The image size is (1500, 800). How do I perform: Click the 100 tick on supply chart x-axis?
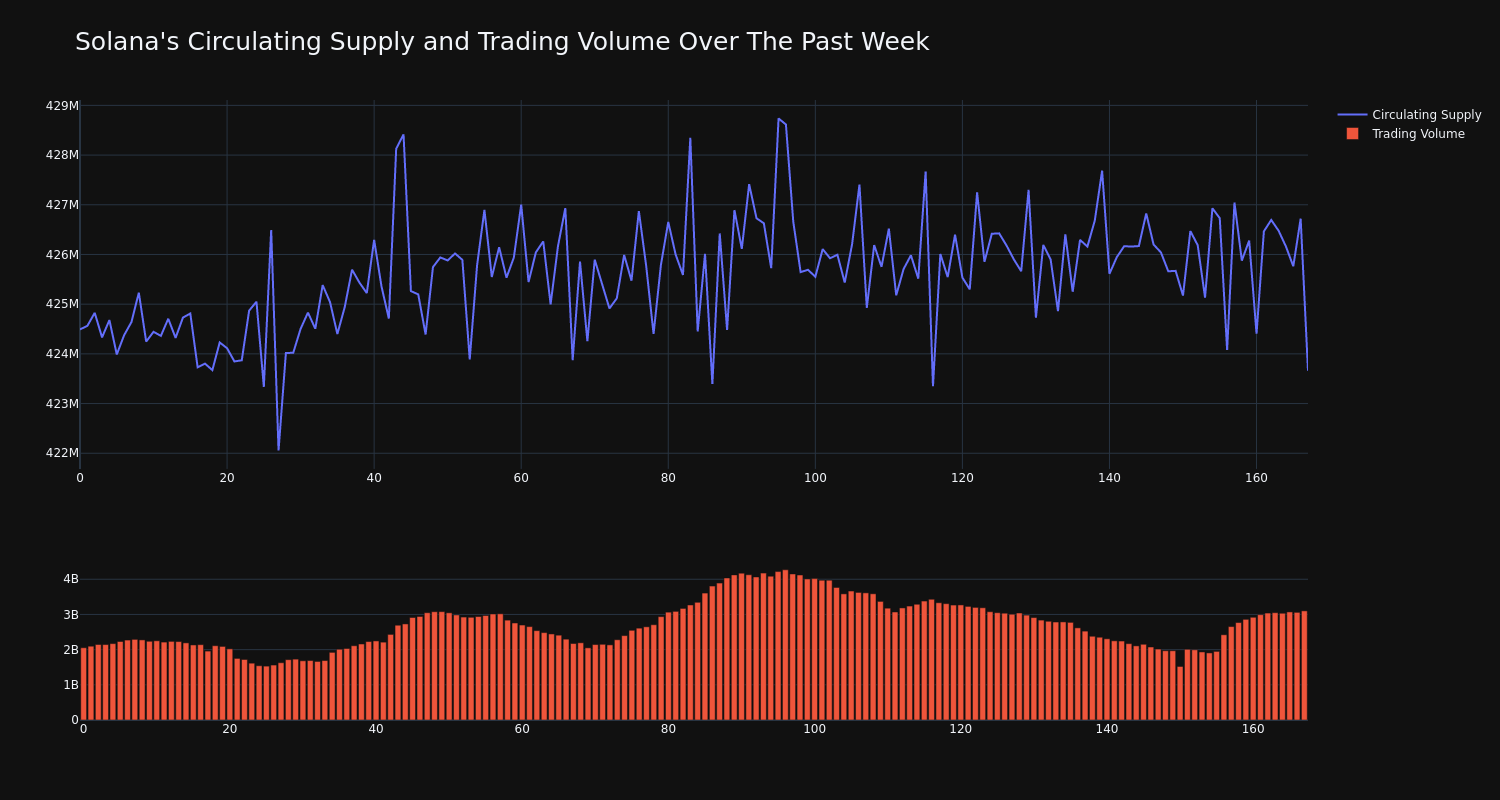coord(815,478)
